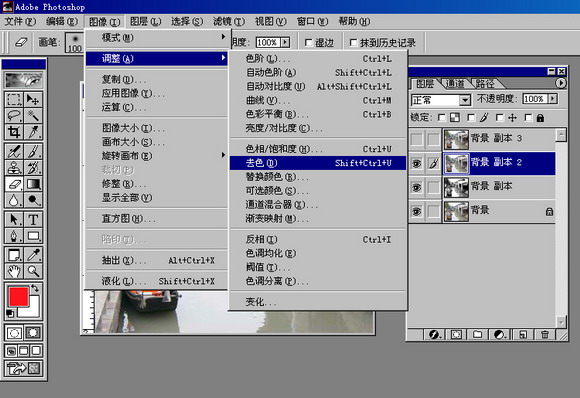
Task: Add a layer style from Layers panel bottom
Action: click(x=434, y=334)
